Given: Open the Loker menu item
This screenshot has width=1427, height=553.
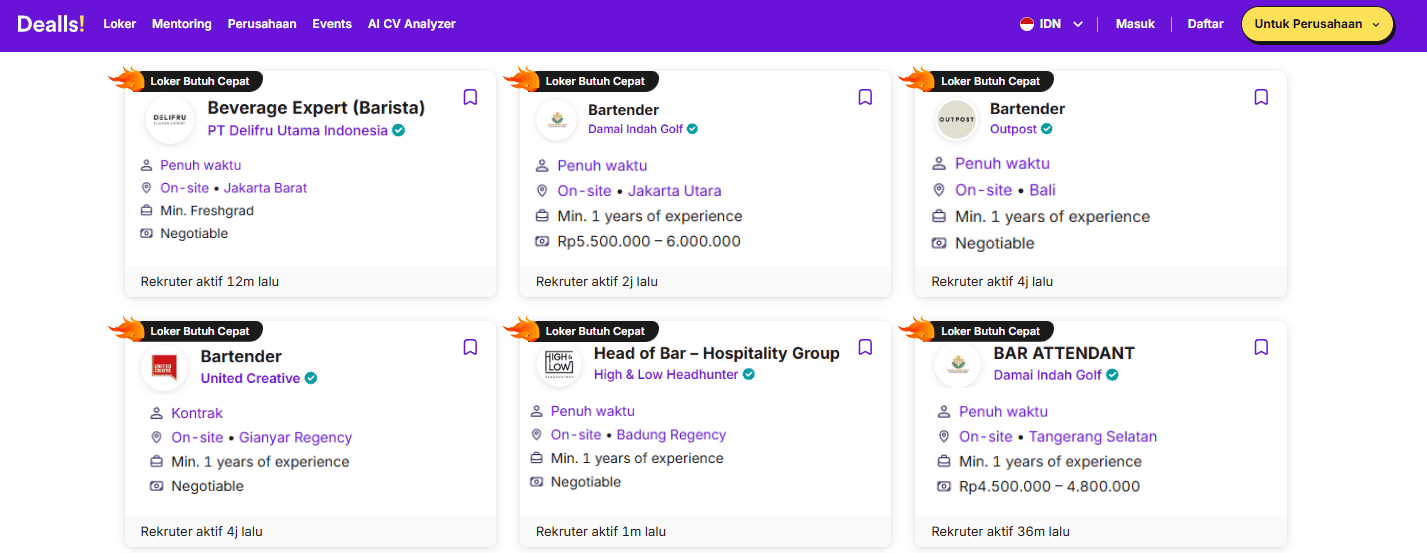Looking at the screenshot, I should (x=120, y=24).
